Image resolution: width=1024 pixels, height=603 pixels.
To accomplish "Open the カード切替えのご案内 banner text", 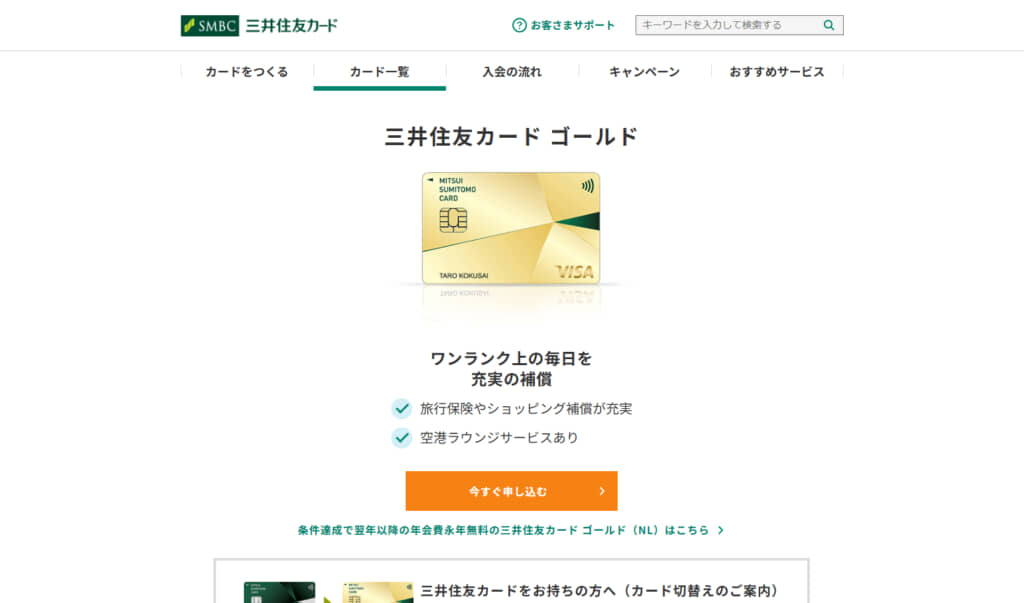I will (599, 591).
